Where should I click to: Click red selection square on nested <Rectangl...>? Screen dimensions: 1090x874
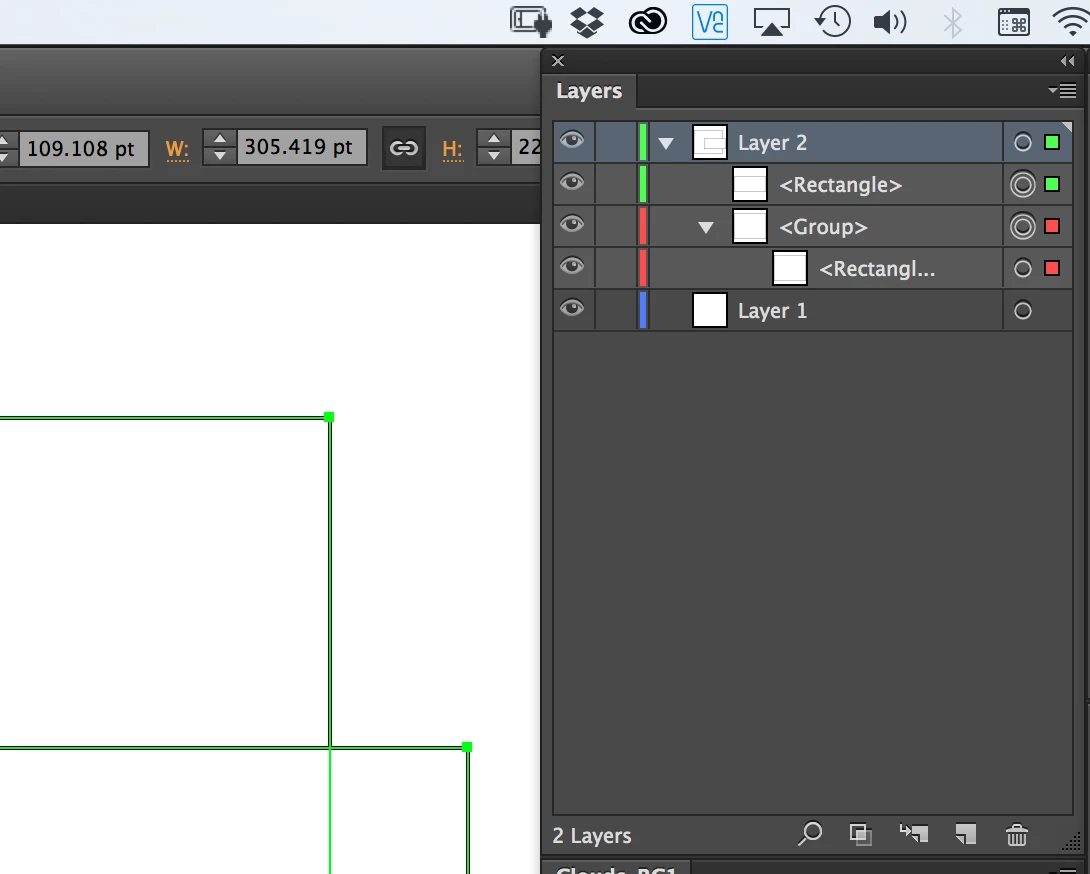click(1052, 268)
